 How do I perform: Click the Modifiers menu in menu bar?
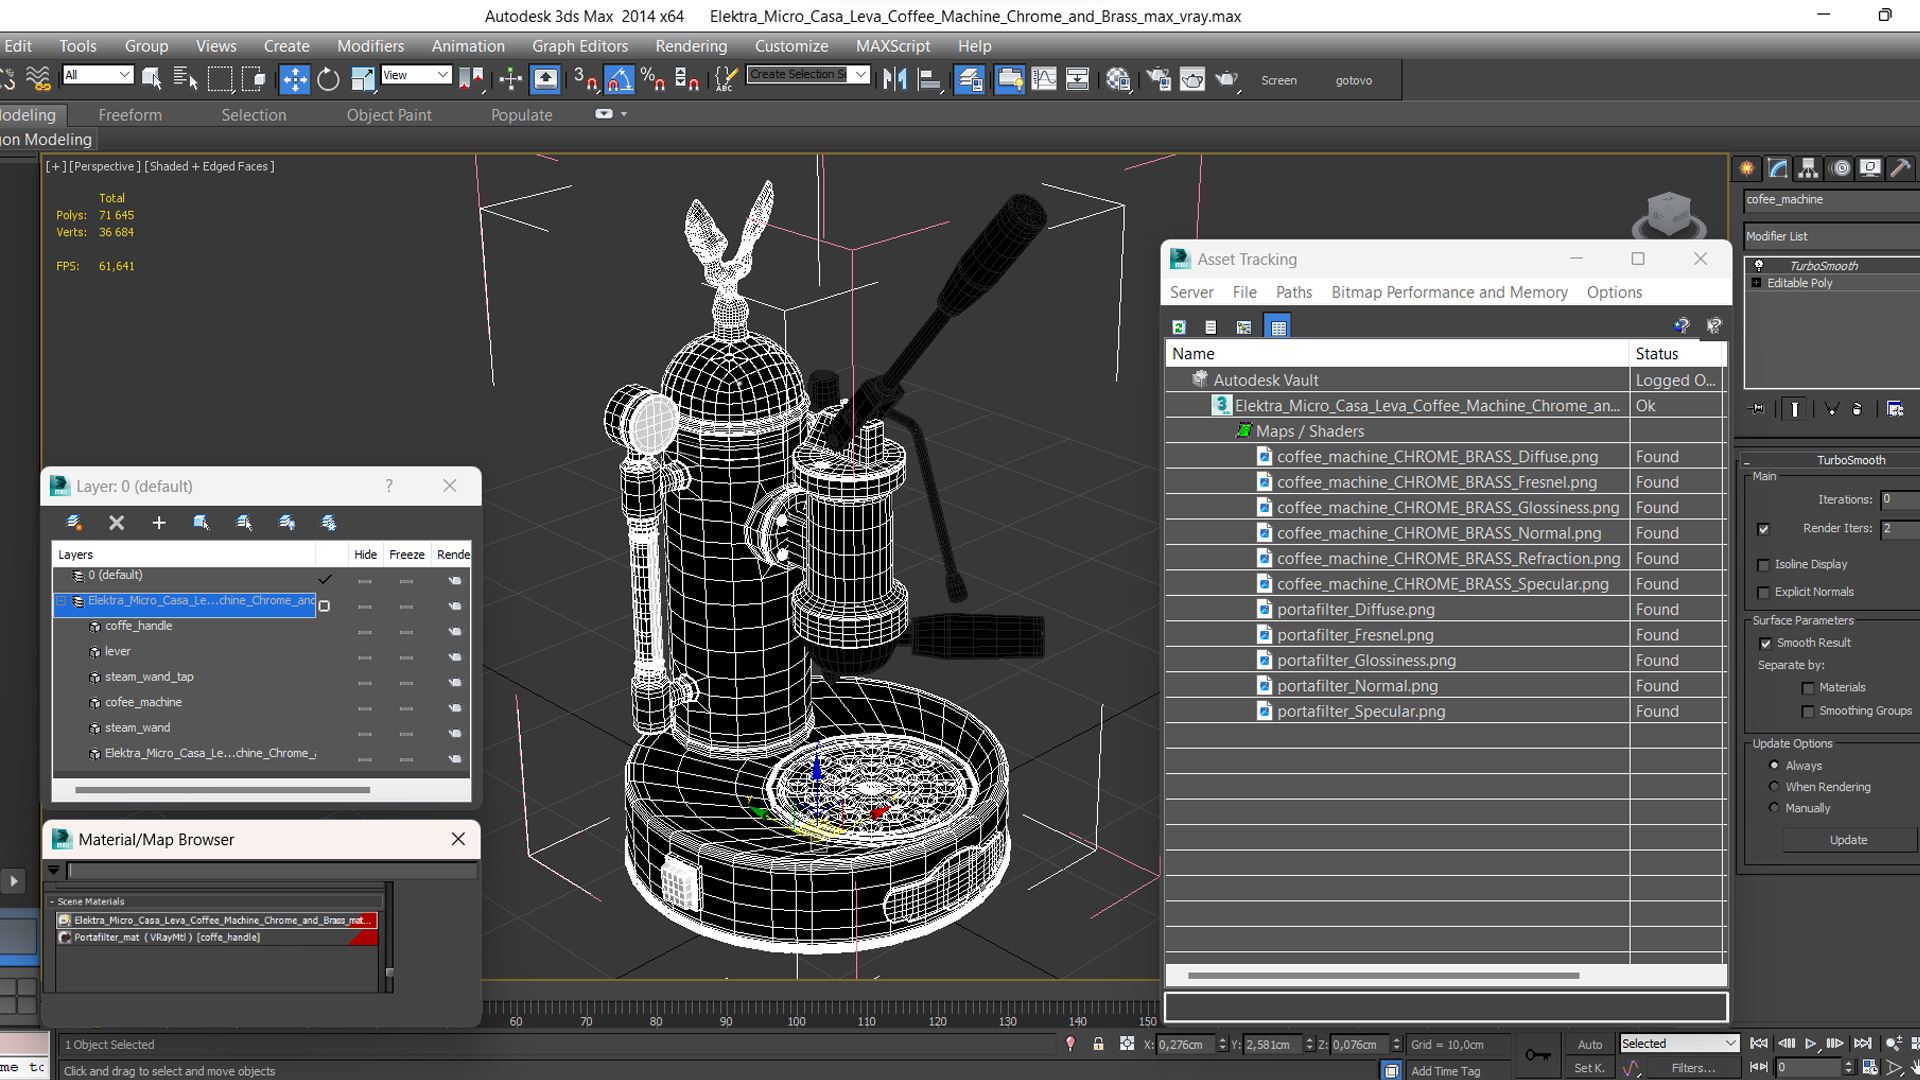[369, 45]
